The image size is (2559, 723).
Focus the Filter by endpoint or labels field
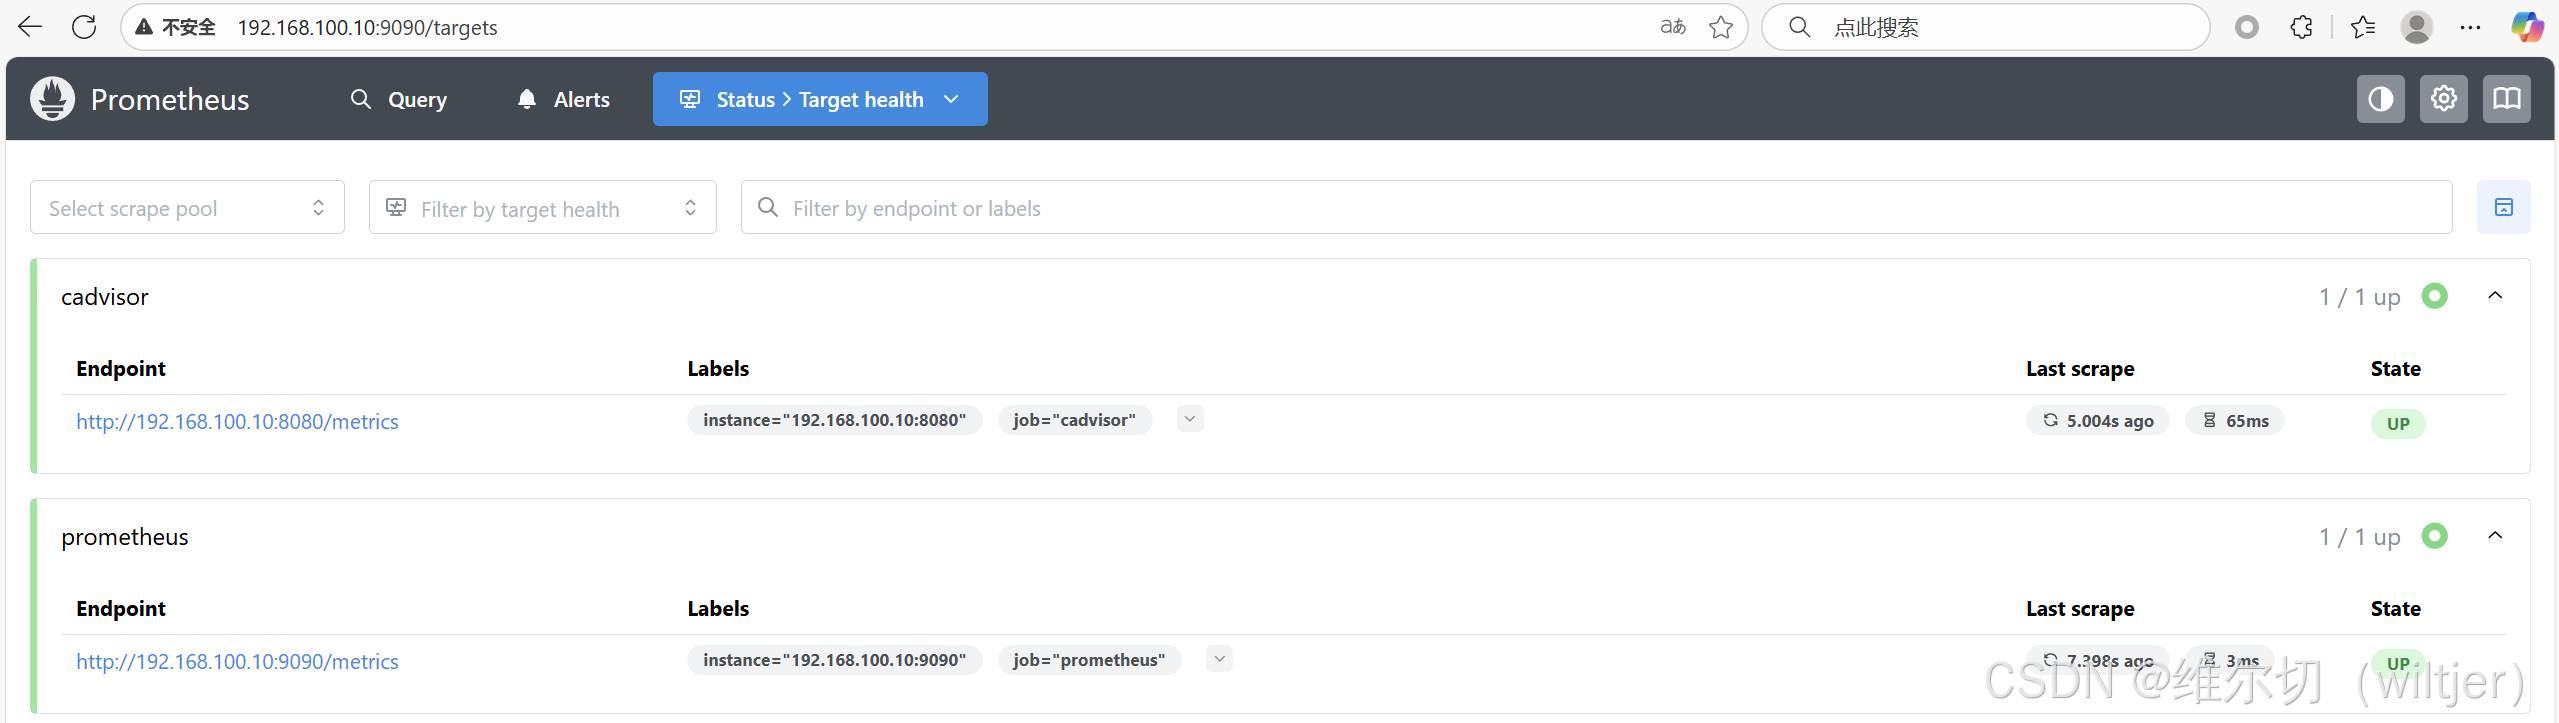[1596, 207]
